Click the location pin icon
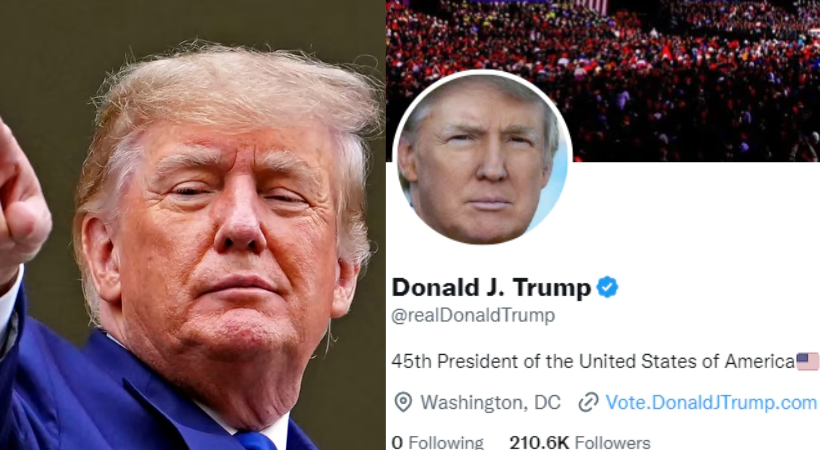The image size is (820, 450). 403,402
